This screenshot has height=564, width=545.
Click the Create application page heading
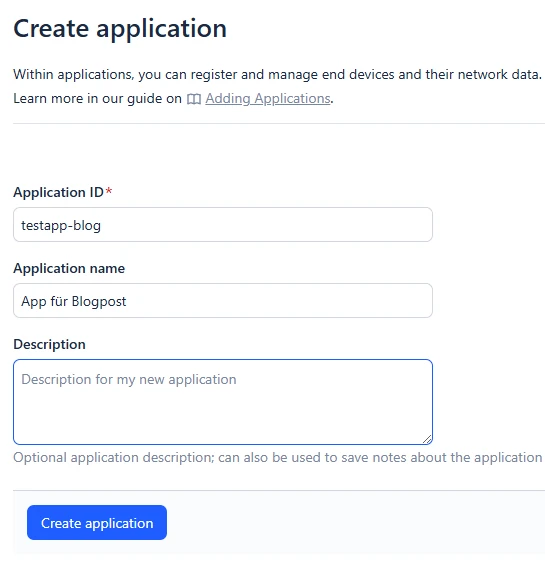[x=120, y=29]
